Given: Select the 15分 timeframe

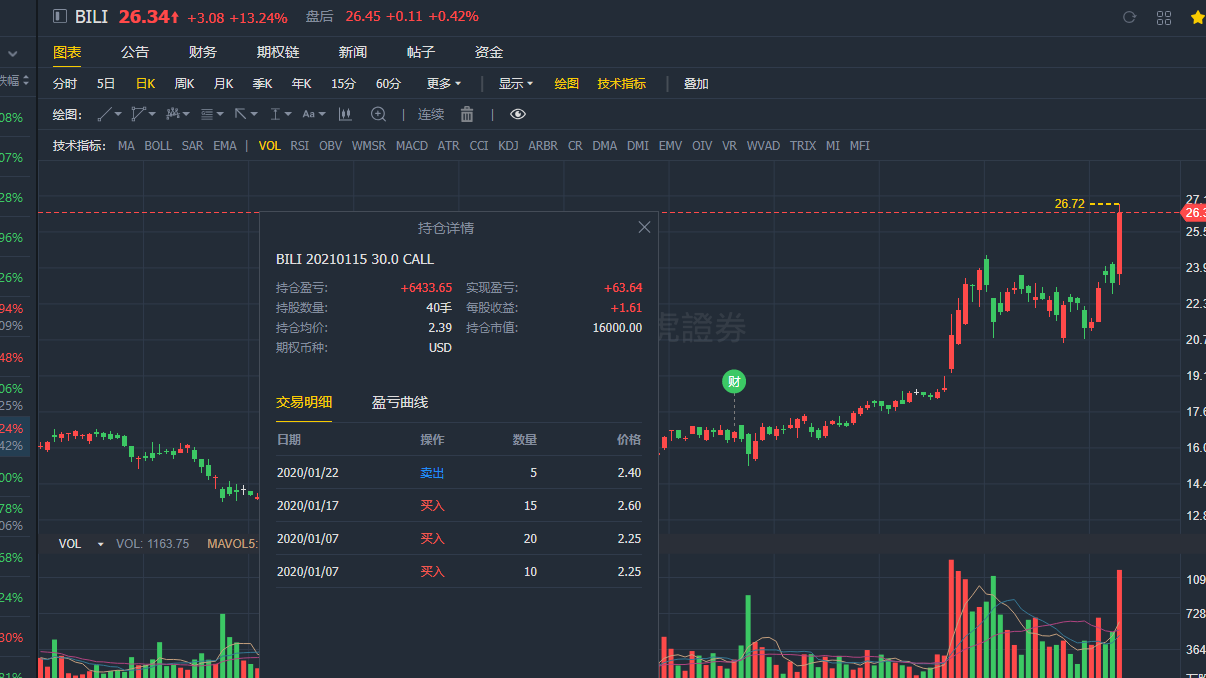Looking at the screenshot, I should click(343, 84).
